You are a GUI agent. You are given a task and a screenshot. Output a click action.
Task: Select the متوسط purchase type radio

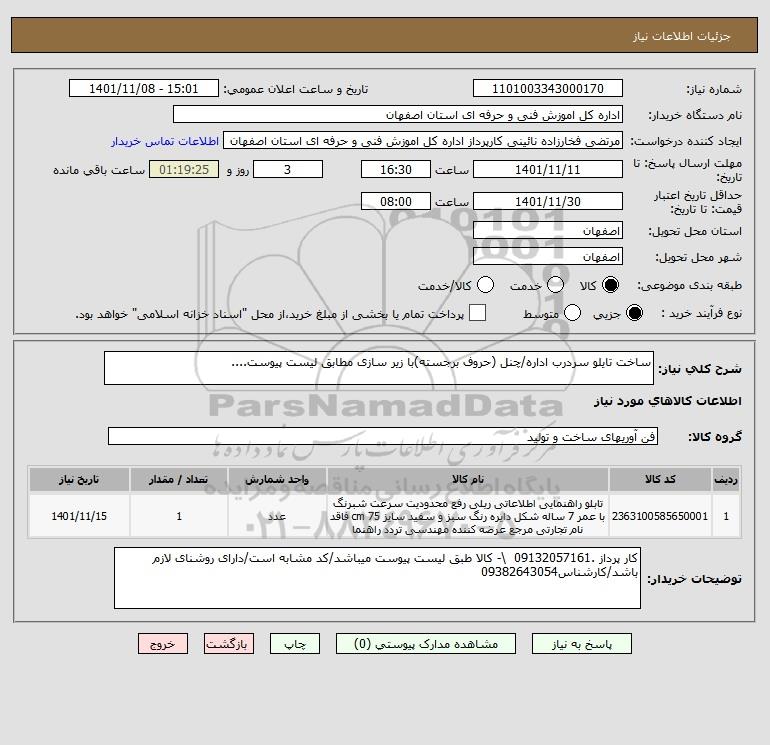click(573, 313)
